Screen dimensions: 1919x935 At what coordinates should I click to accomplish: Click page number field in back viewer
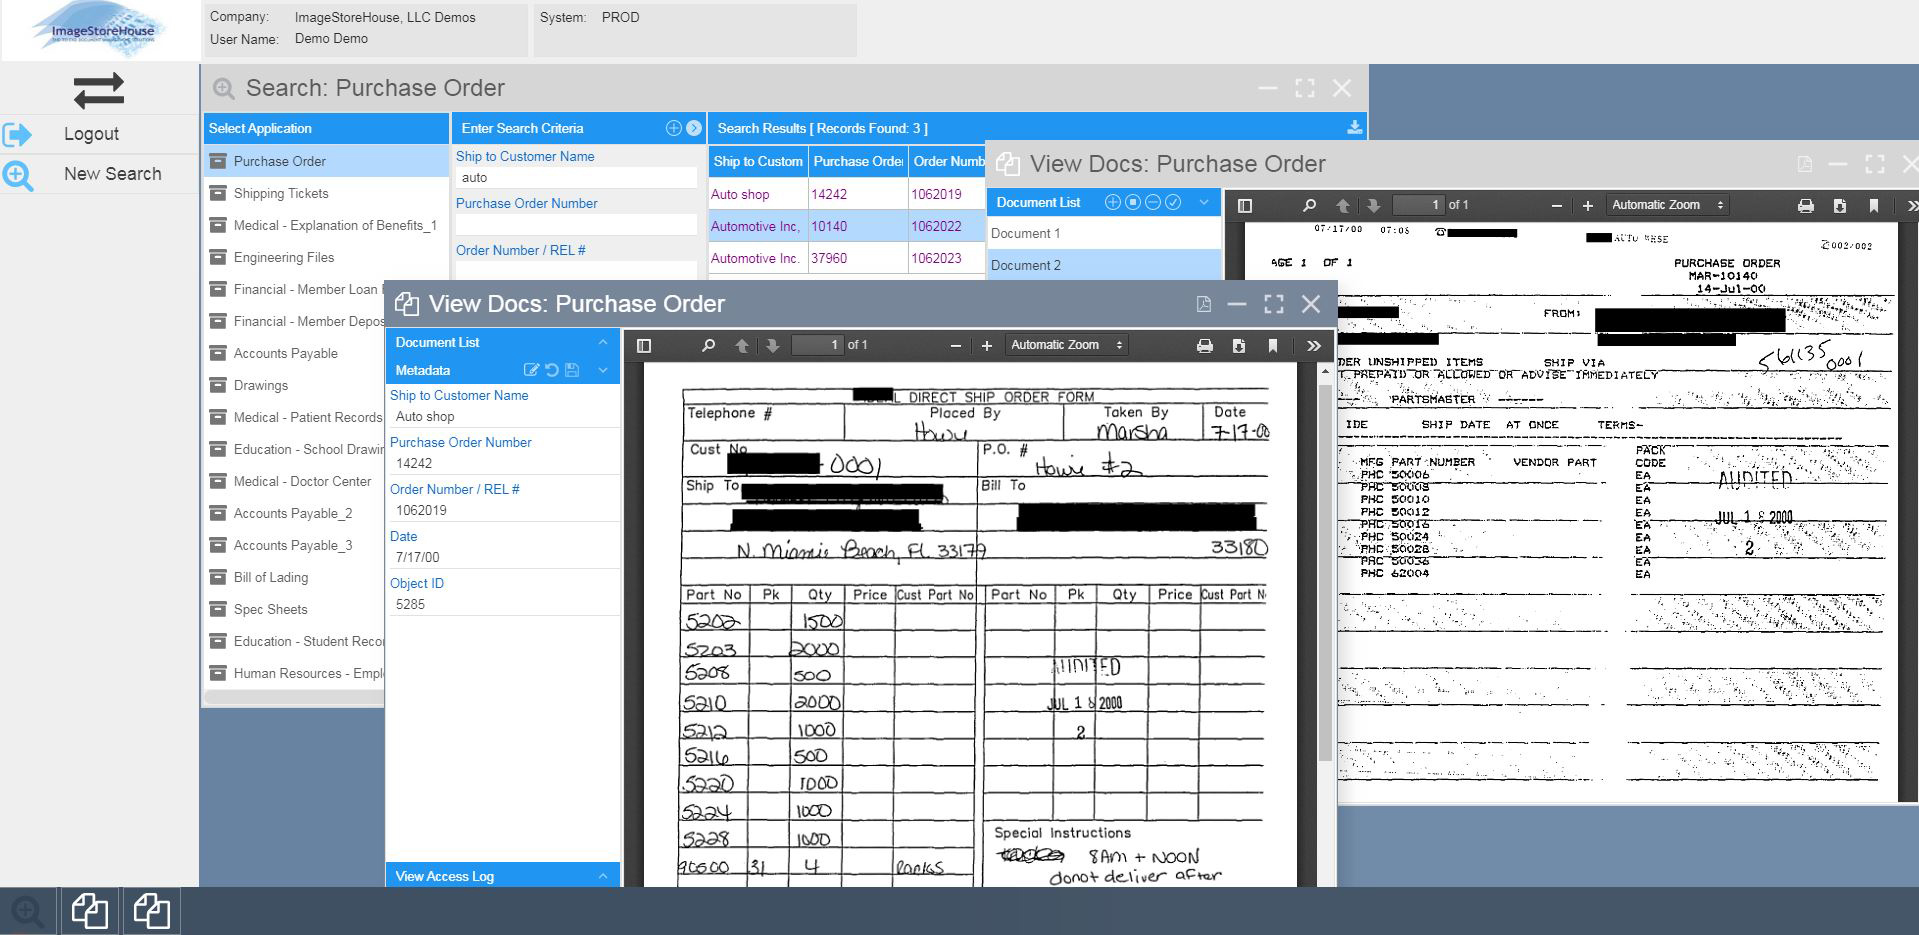click(1418, 205)
